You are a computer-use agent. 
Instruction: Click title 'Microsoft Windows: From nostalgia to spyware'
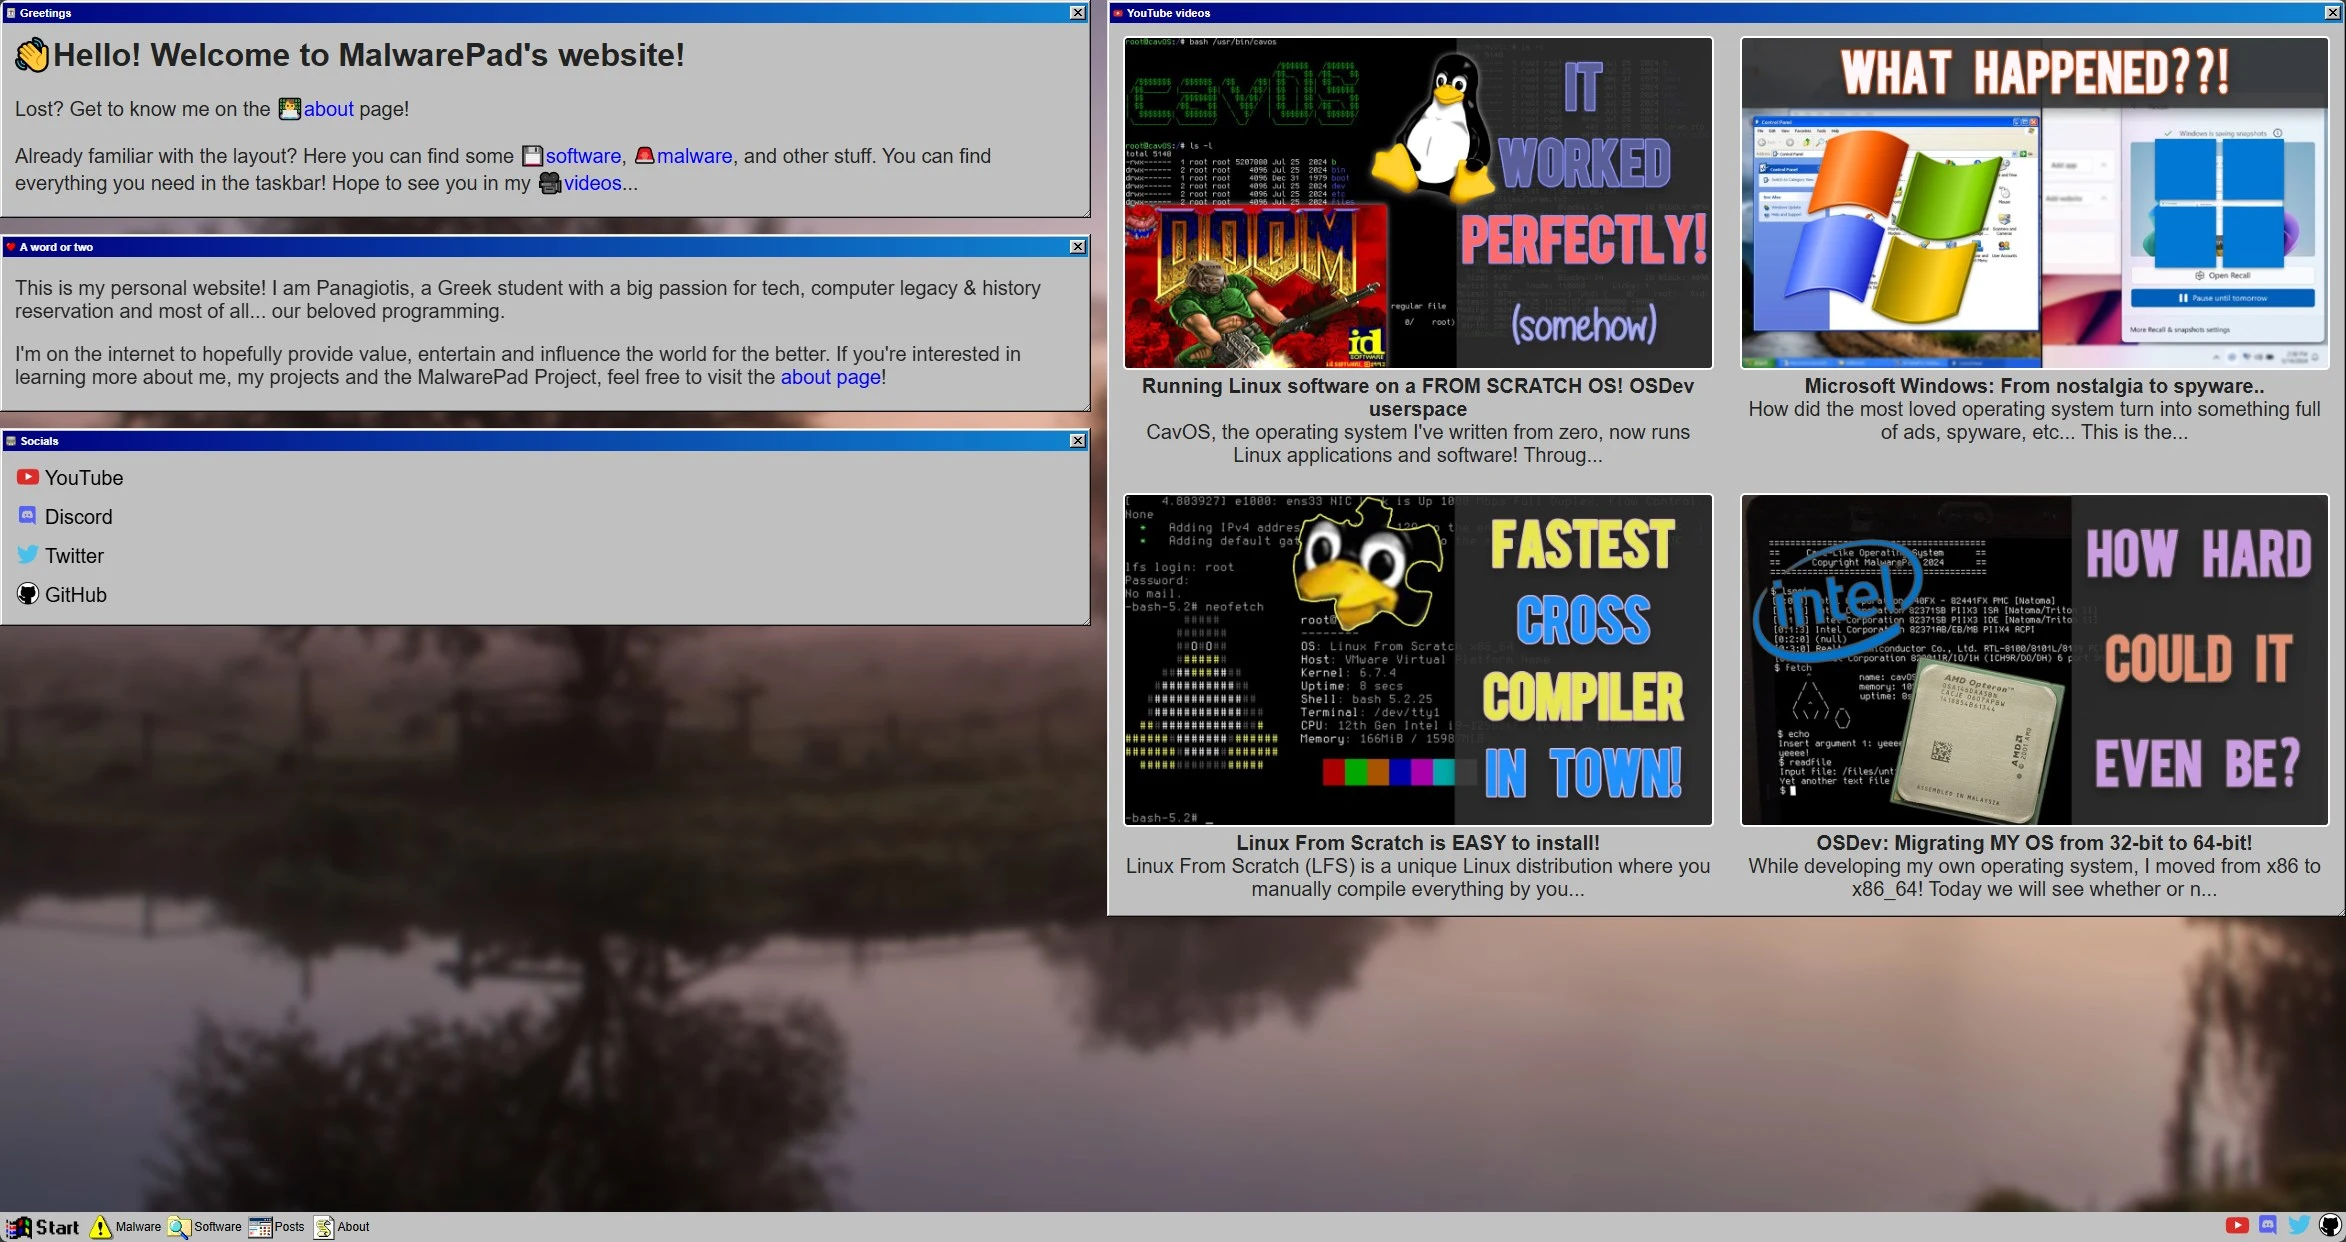[2034, 386]
